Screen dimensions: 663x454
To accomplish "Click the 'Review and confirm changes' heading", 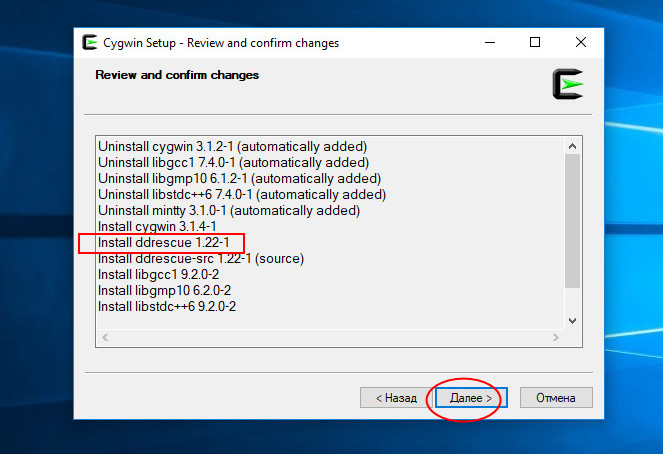I will (177, 75).
